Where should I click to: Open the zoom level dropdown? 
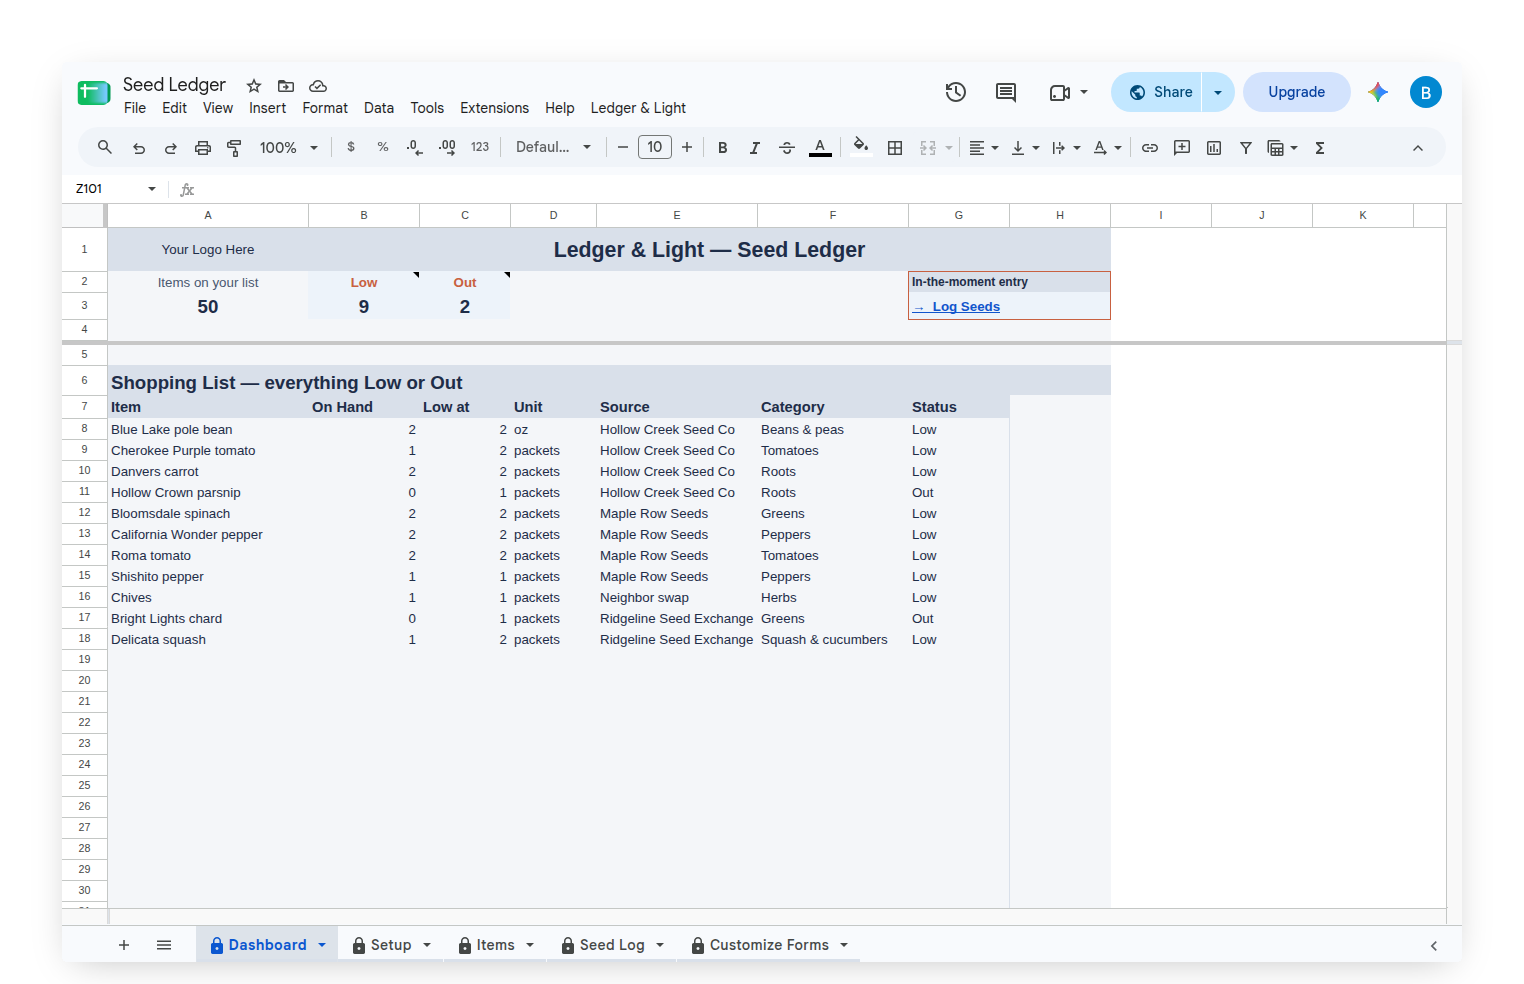[289, 148]
